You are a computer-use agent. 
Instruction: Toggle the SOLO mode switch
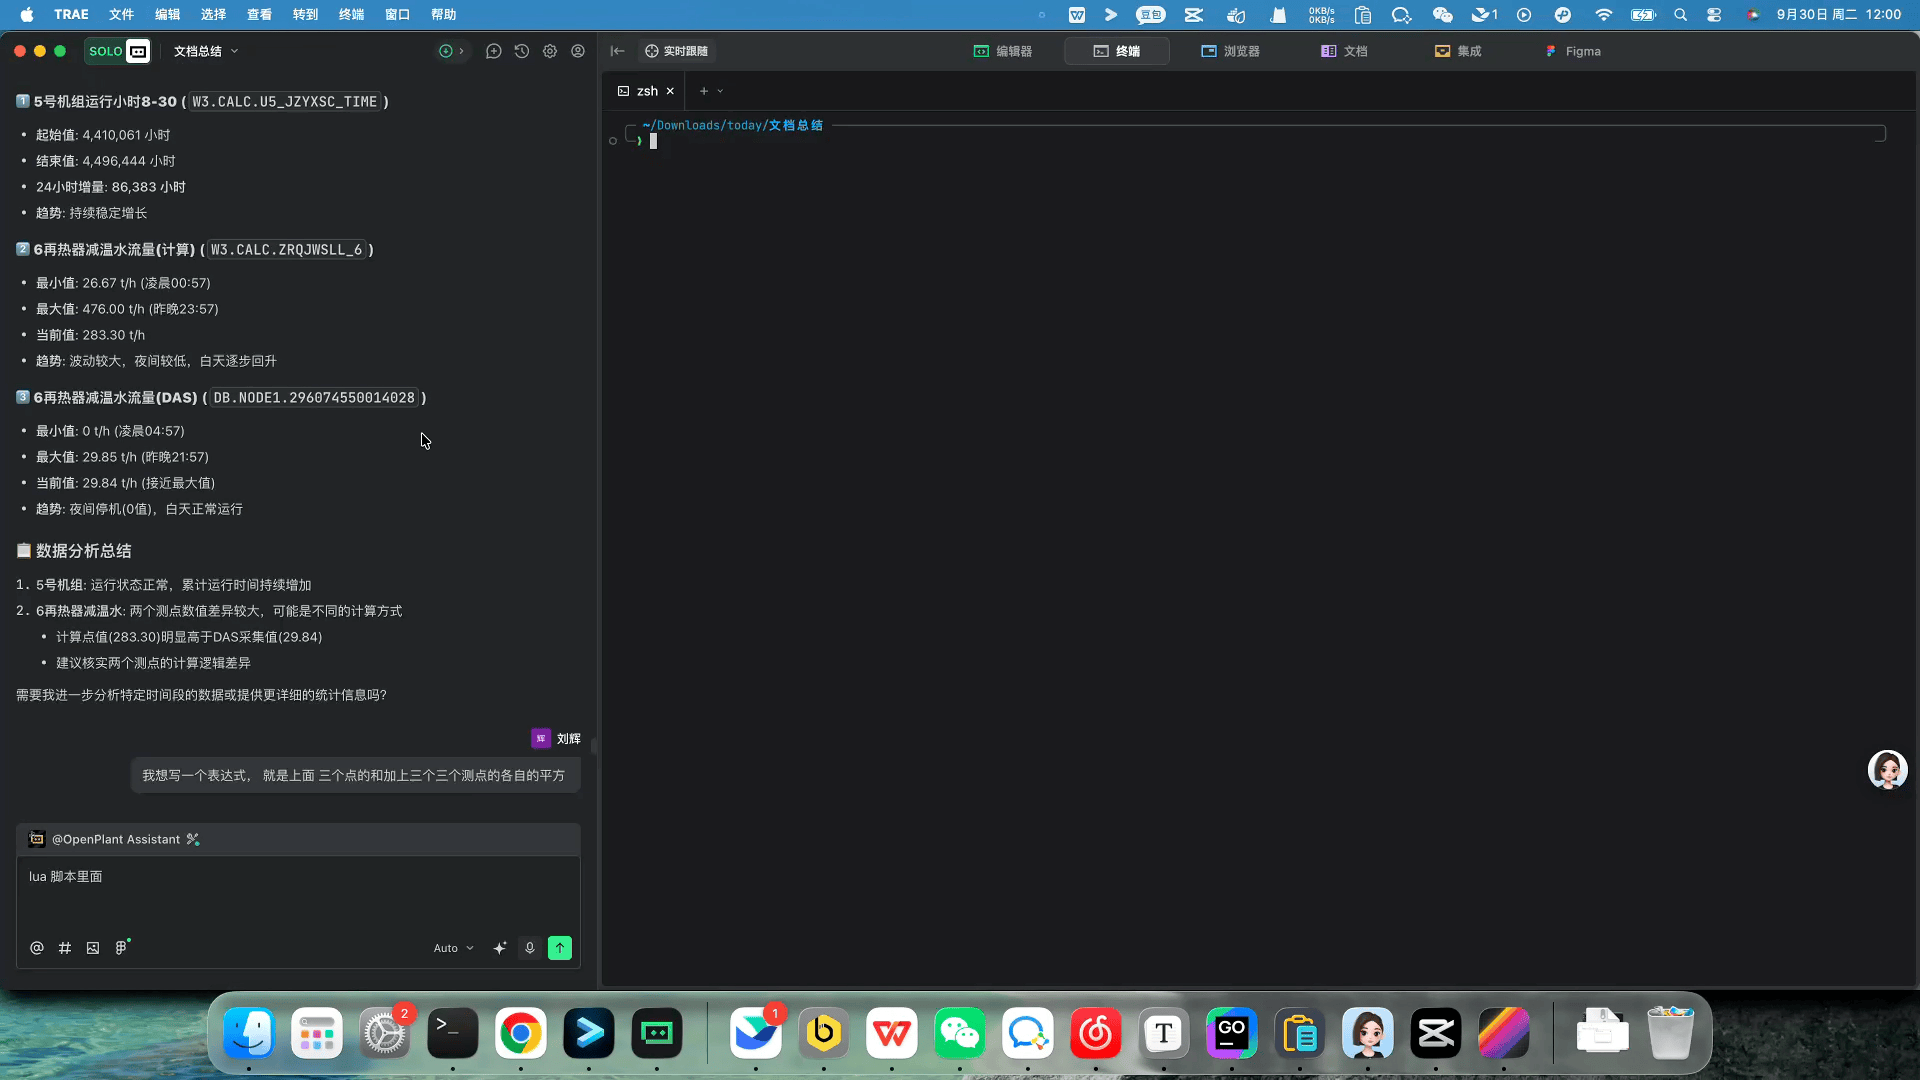click(118, 51)
